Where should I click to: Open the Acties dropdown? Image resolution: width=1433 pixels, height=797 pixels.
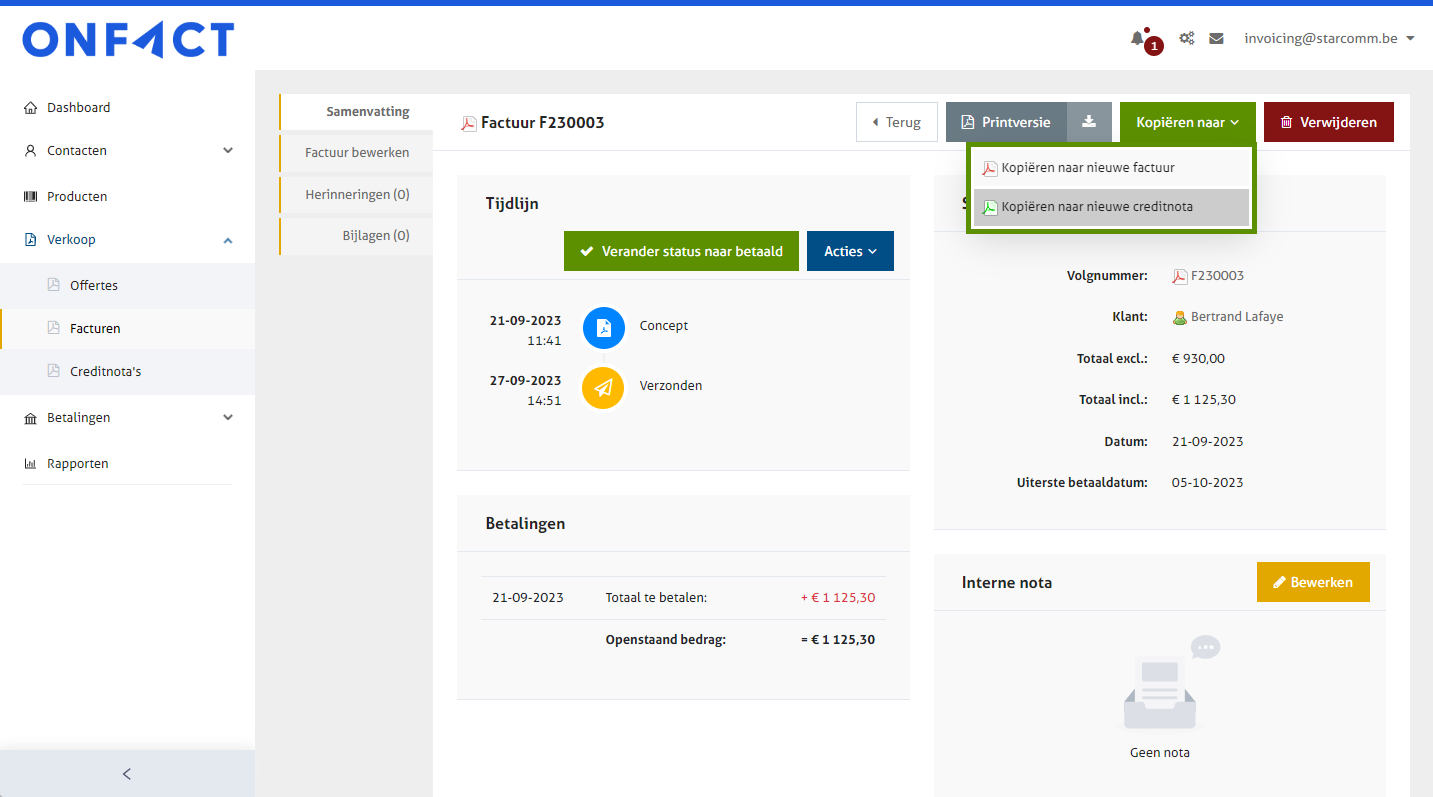(850, 252)
